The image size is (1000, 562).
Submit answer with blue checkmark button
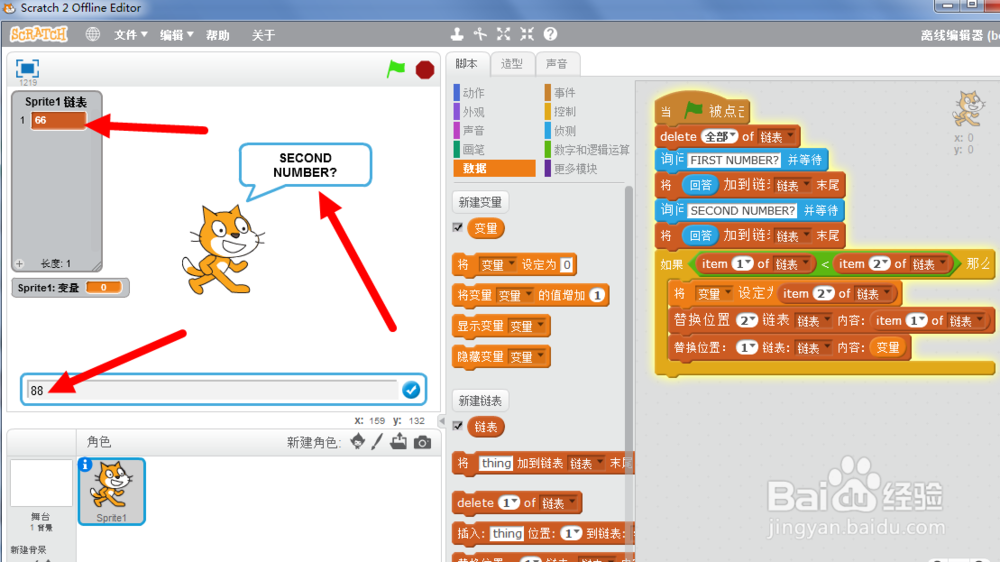click(411, 390)
